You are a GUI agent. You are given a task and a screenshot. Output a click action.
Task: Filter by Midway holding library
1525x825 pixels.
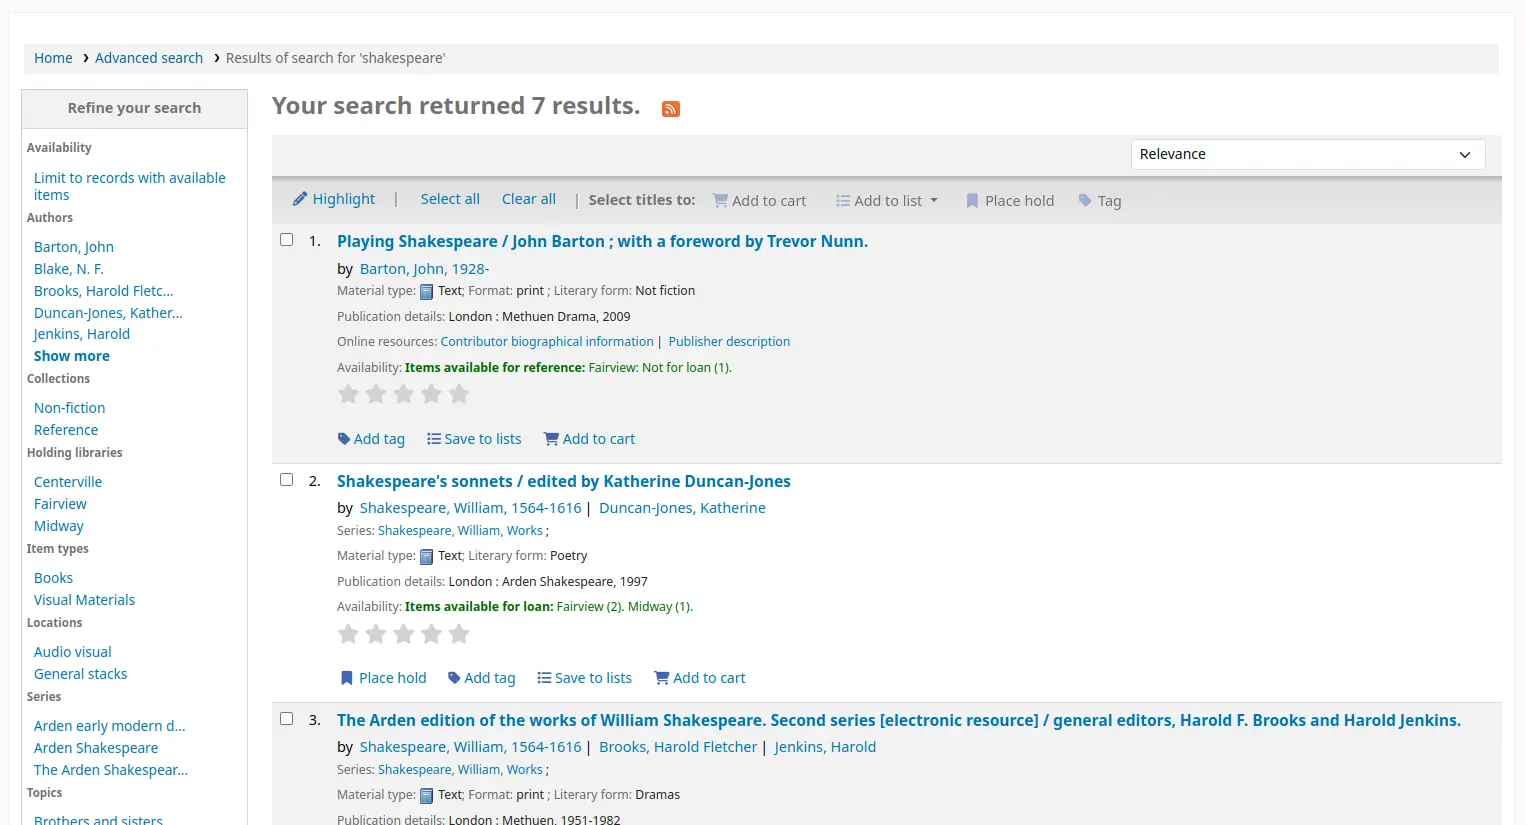pos(59,526)
